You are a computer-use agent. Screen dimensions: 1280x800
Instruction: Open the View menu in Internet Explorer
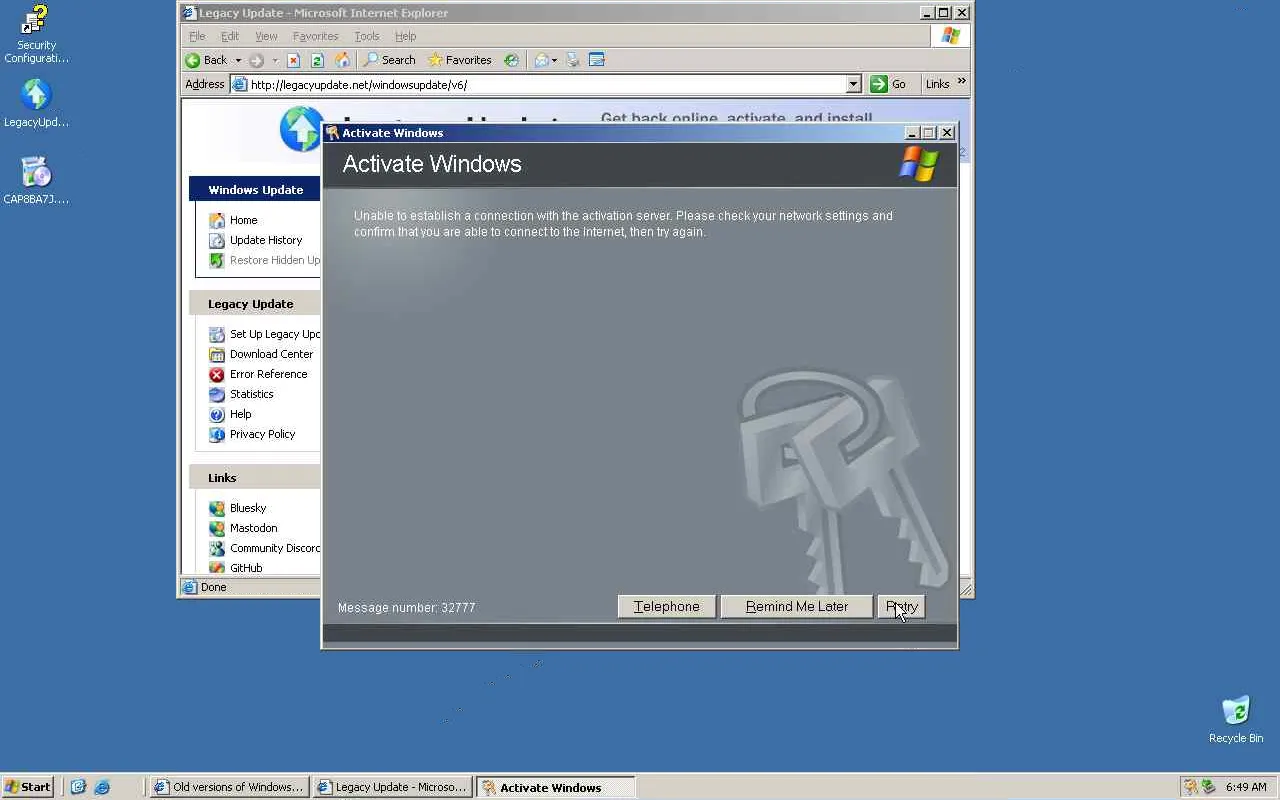pos(266,36)
